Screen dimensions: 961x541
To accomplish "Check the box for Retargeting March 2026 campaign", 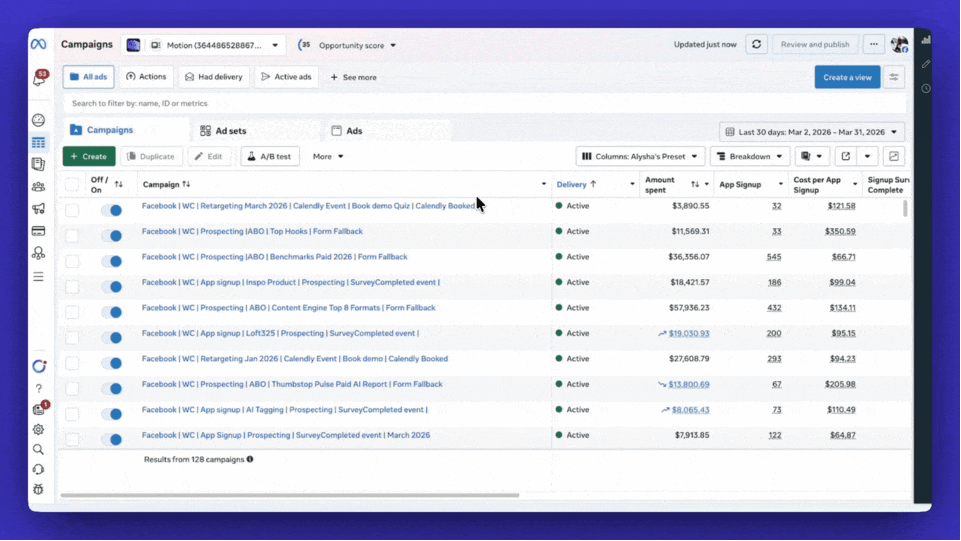I will pos(72,210).
